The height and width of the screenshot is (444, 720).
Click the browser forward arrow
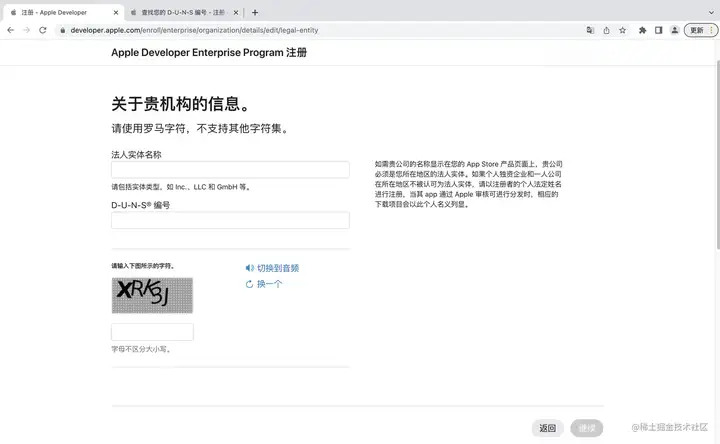point(27,30)
